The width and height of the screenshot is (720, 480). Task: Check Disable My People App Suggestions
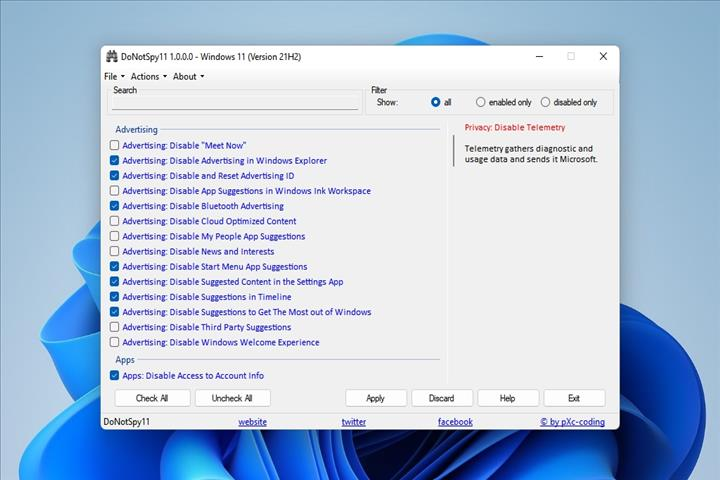pos(114,236)
